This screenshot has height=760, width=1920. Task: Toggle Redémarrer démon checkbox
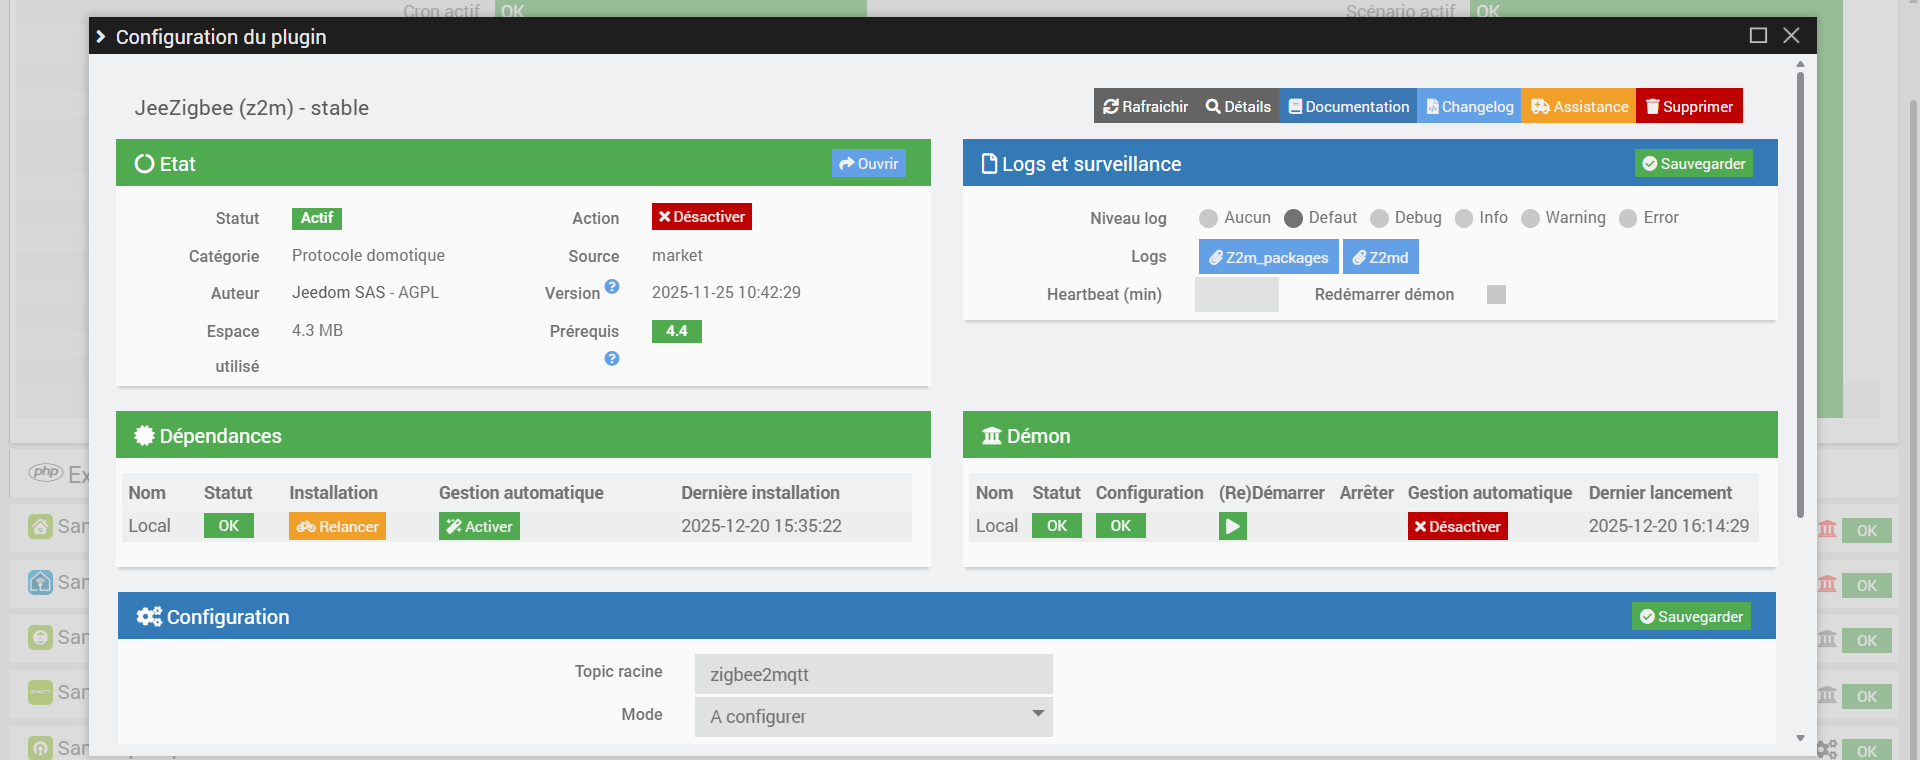1496,294
